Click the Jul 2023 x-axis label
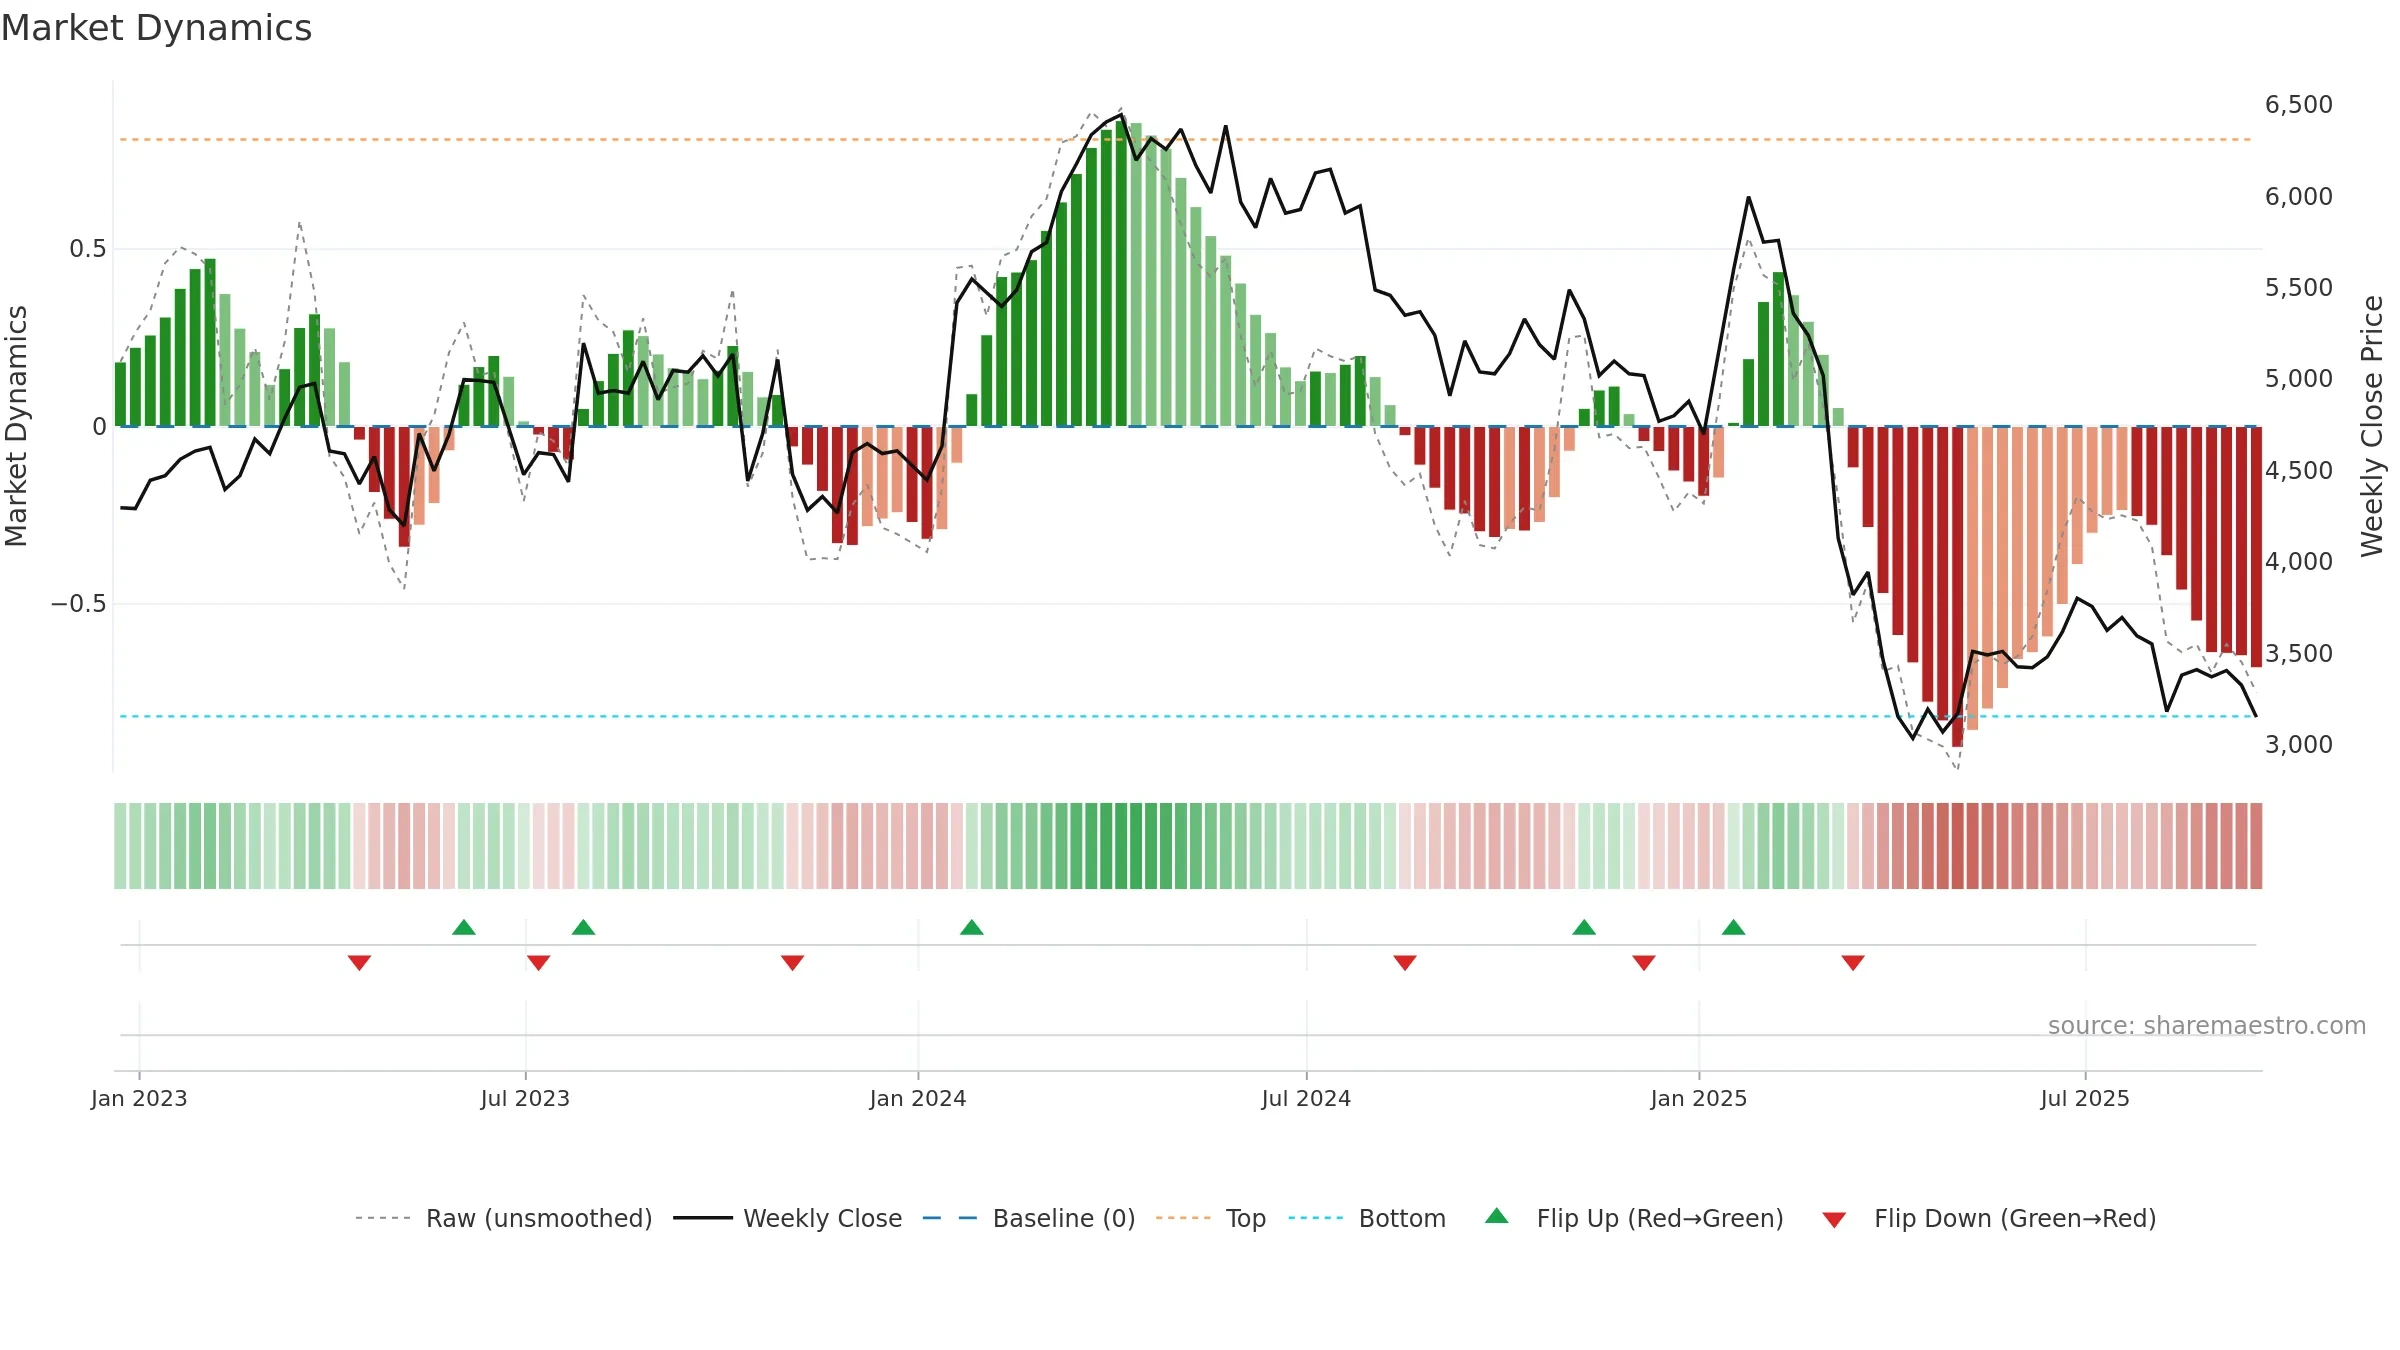2400x1350 pixels. pyautogui.click(x=525, y=1098)
